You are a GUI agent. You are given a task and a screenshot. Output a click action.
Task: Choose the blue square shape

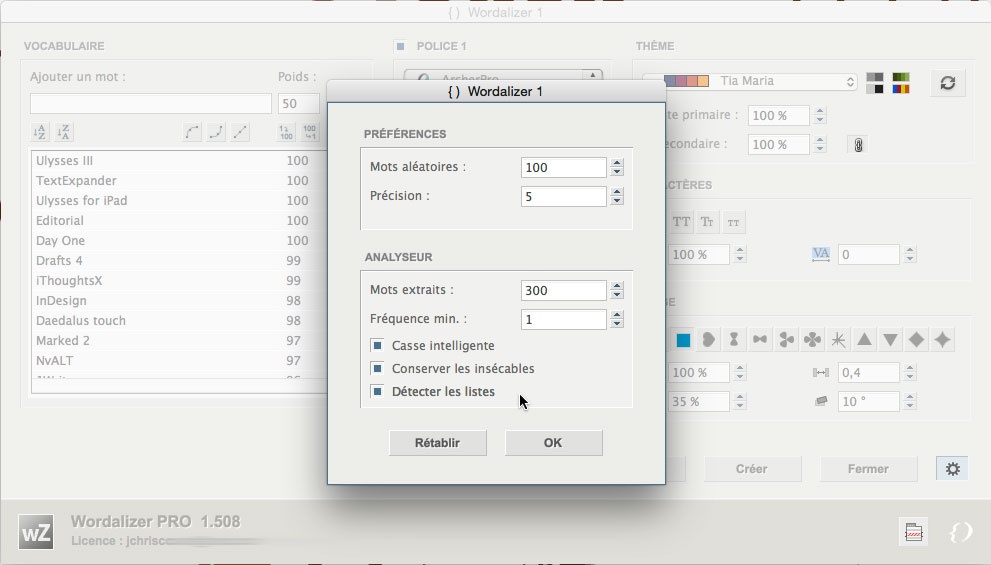coord(683,340)
